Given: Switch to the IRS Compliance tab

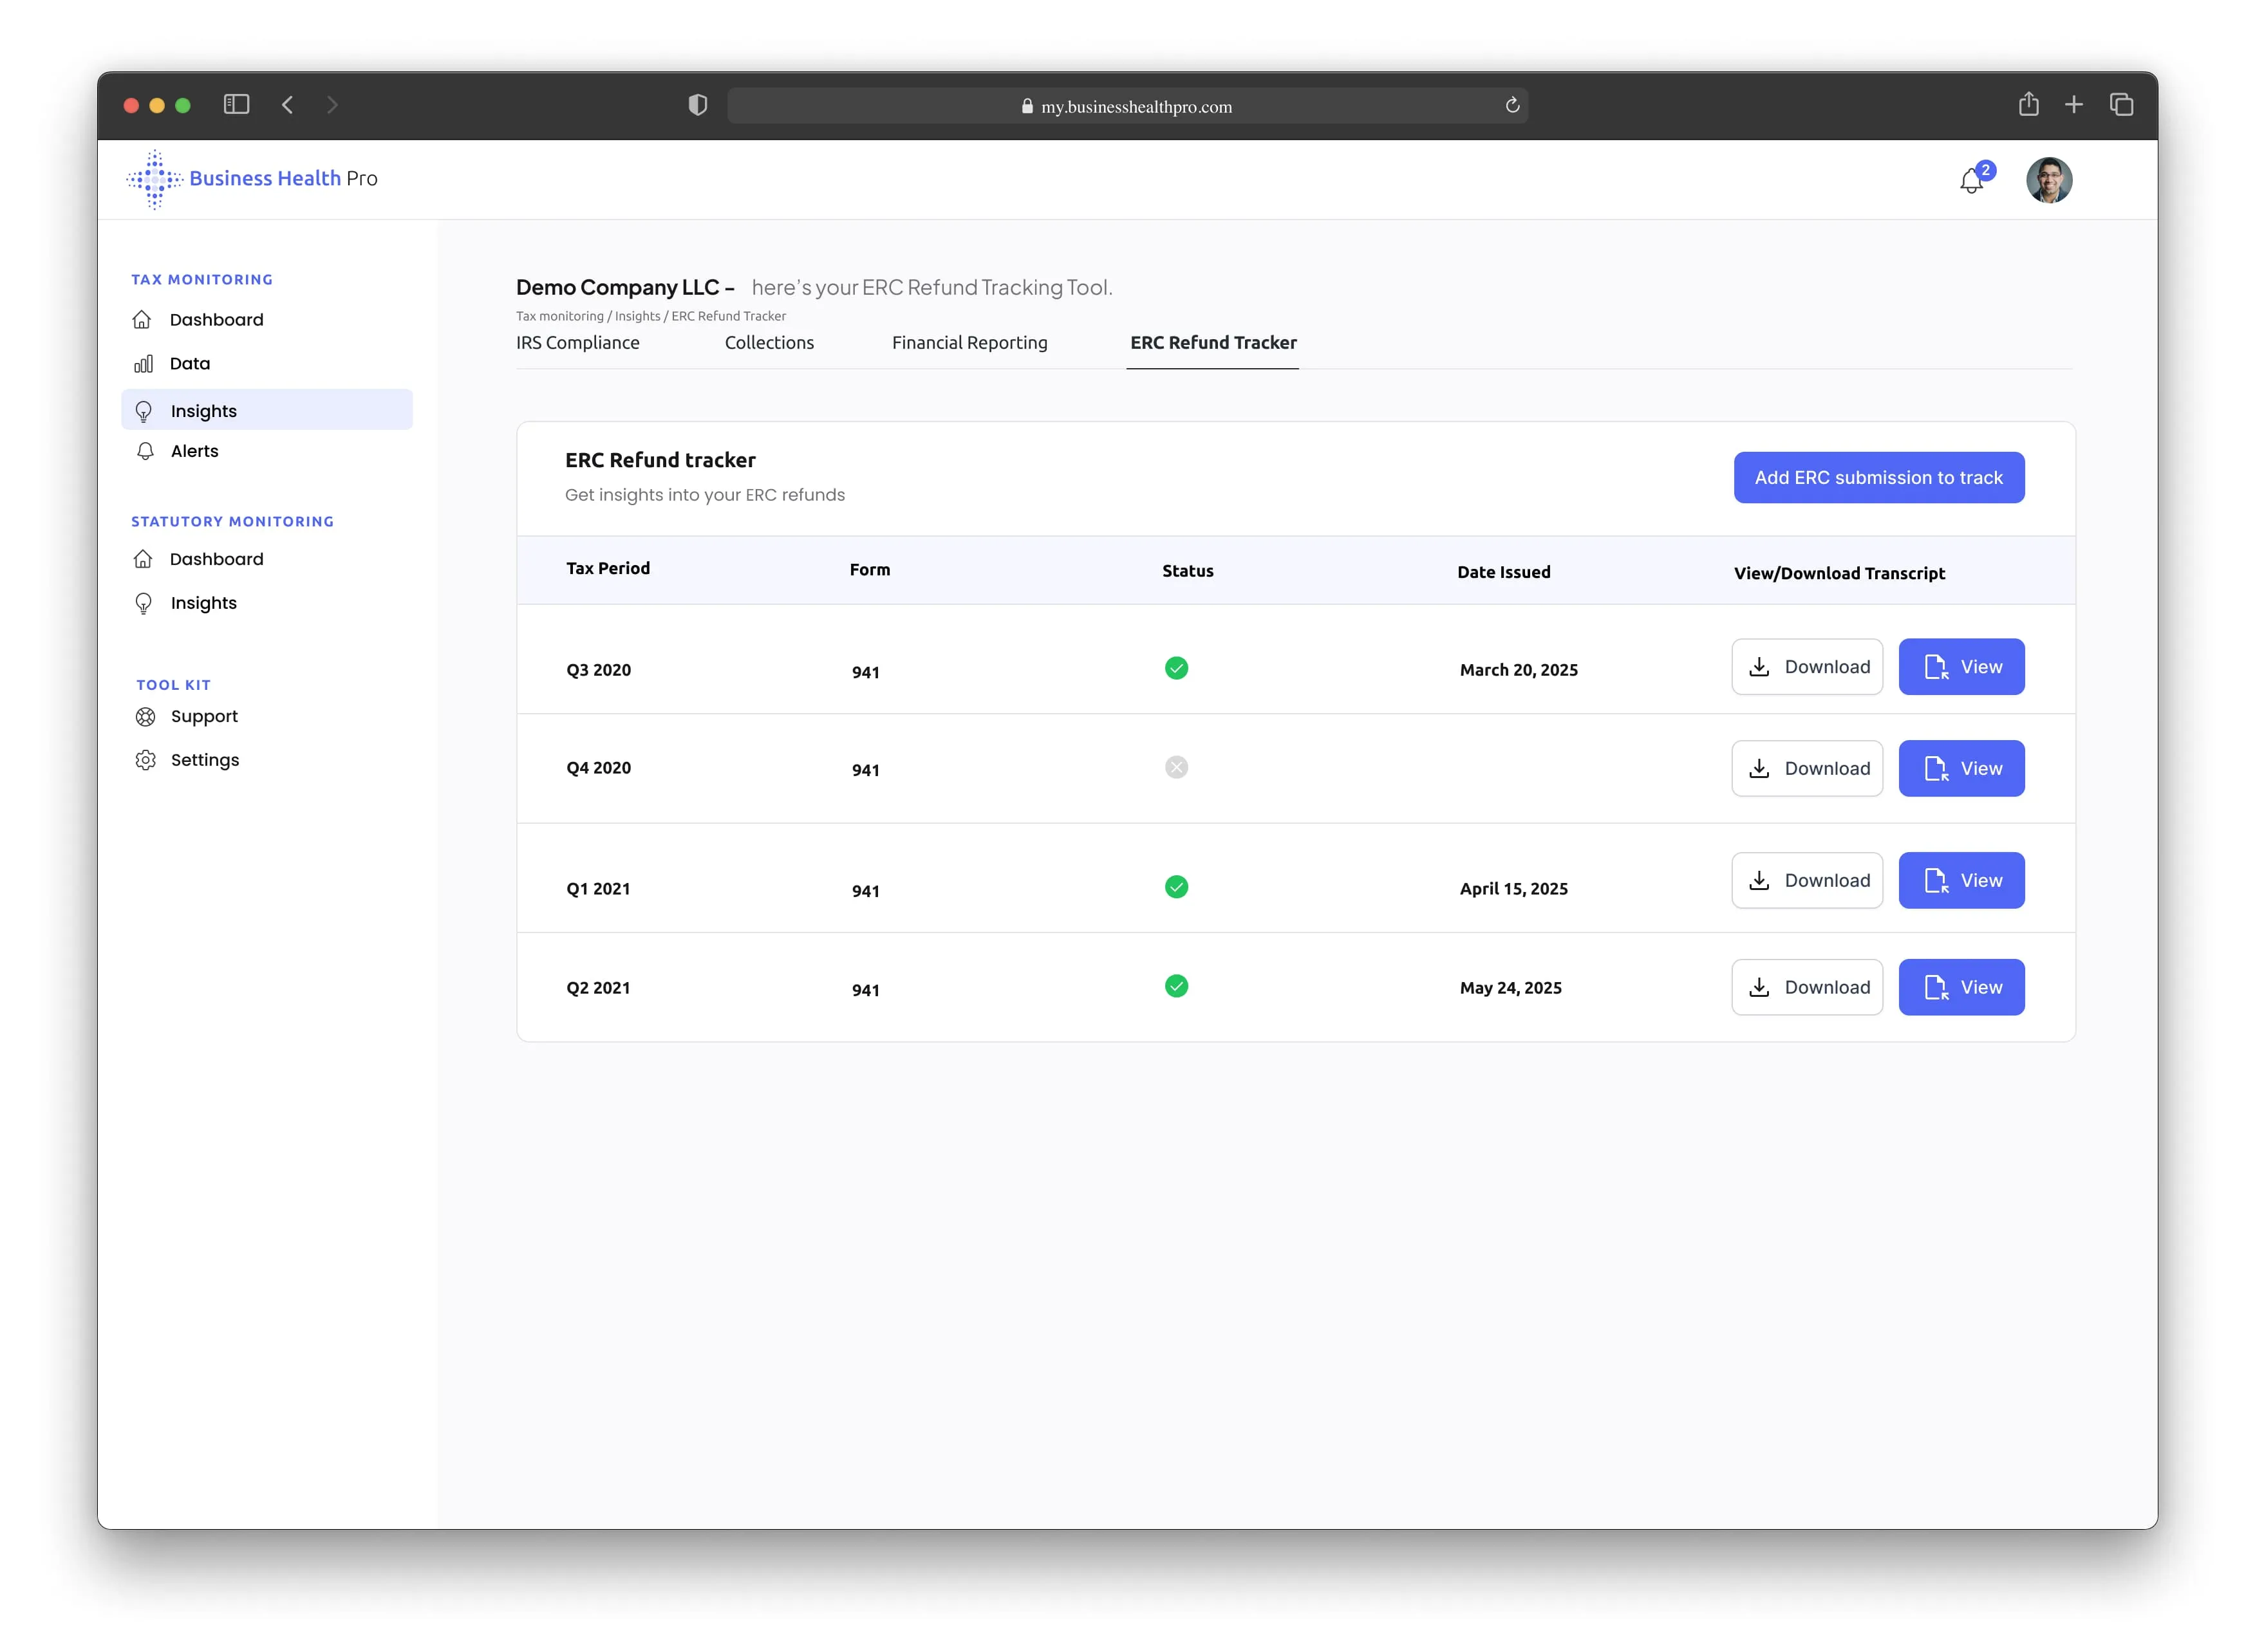Looking at the screenshot, I should click(x=577, y=343).
